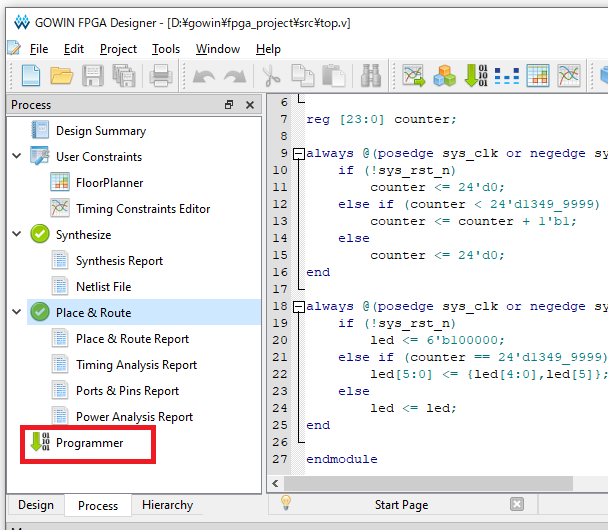Screen dimensions: 608x530
Task: Click the binoculars Find icon
Action: (371, 75)
